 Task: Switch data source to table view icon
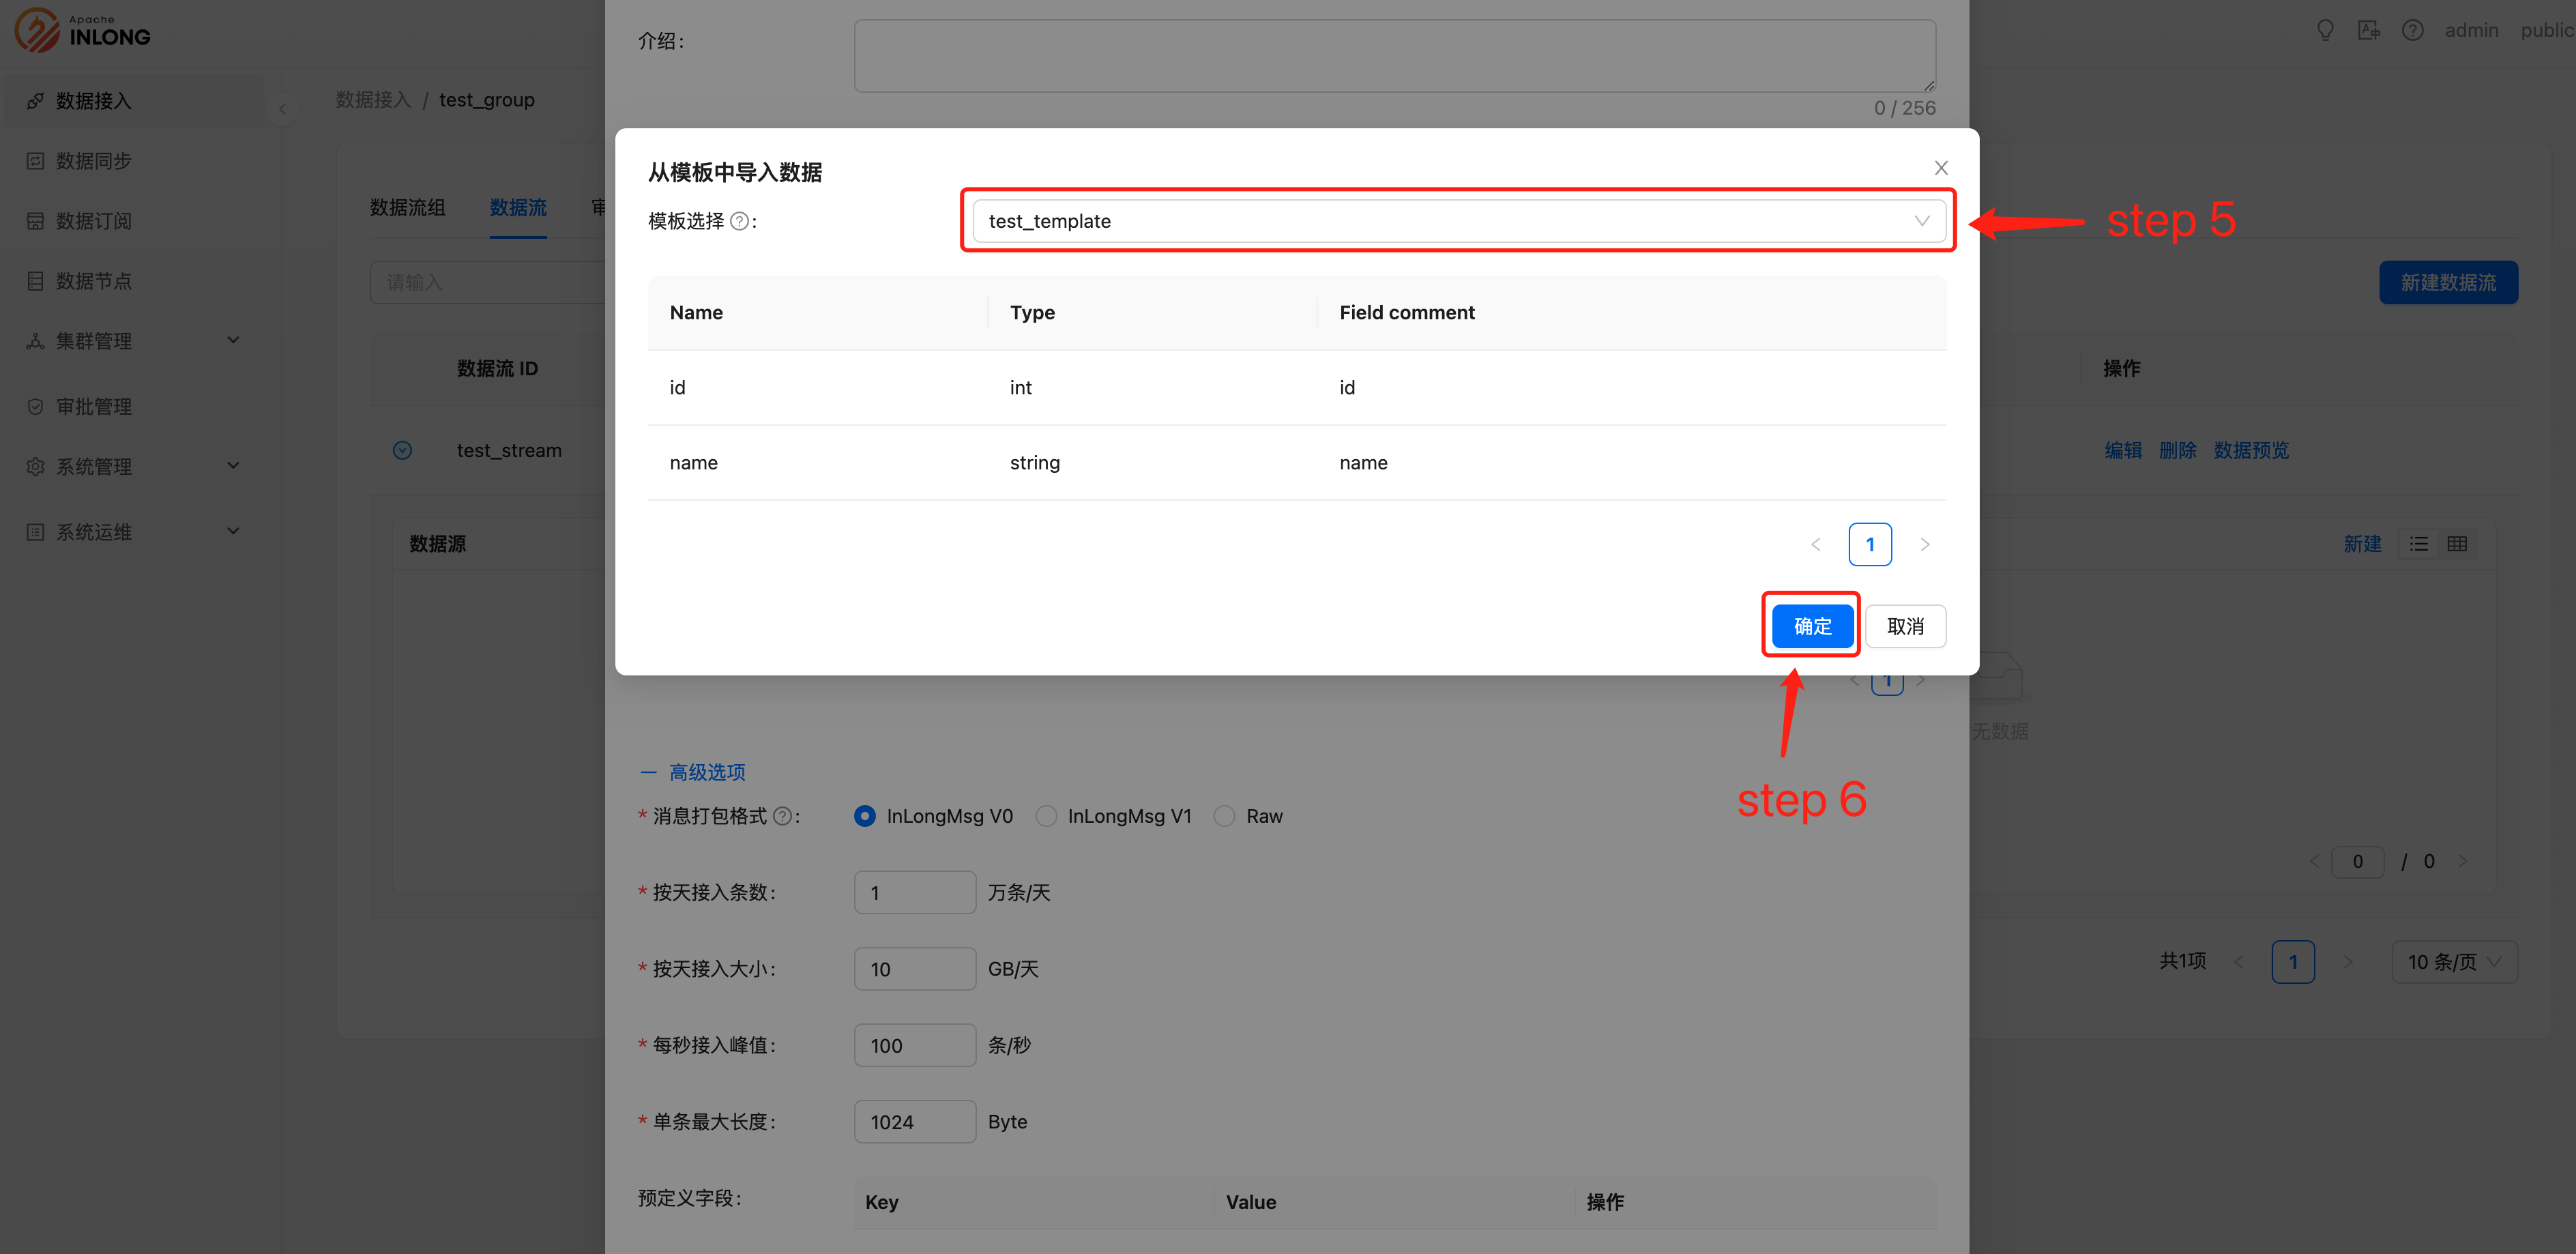(x=2457, y=544)
